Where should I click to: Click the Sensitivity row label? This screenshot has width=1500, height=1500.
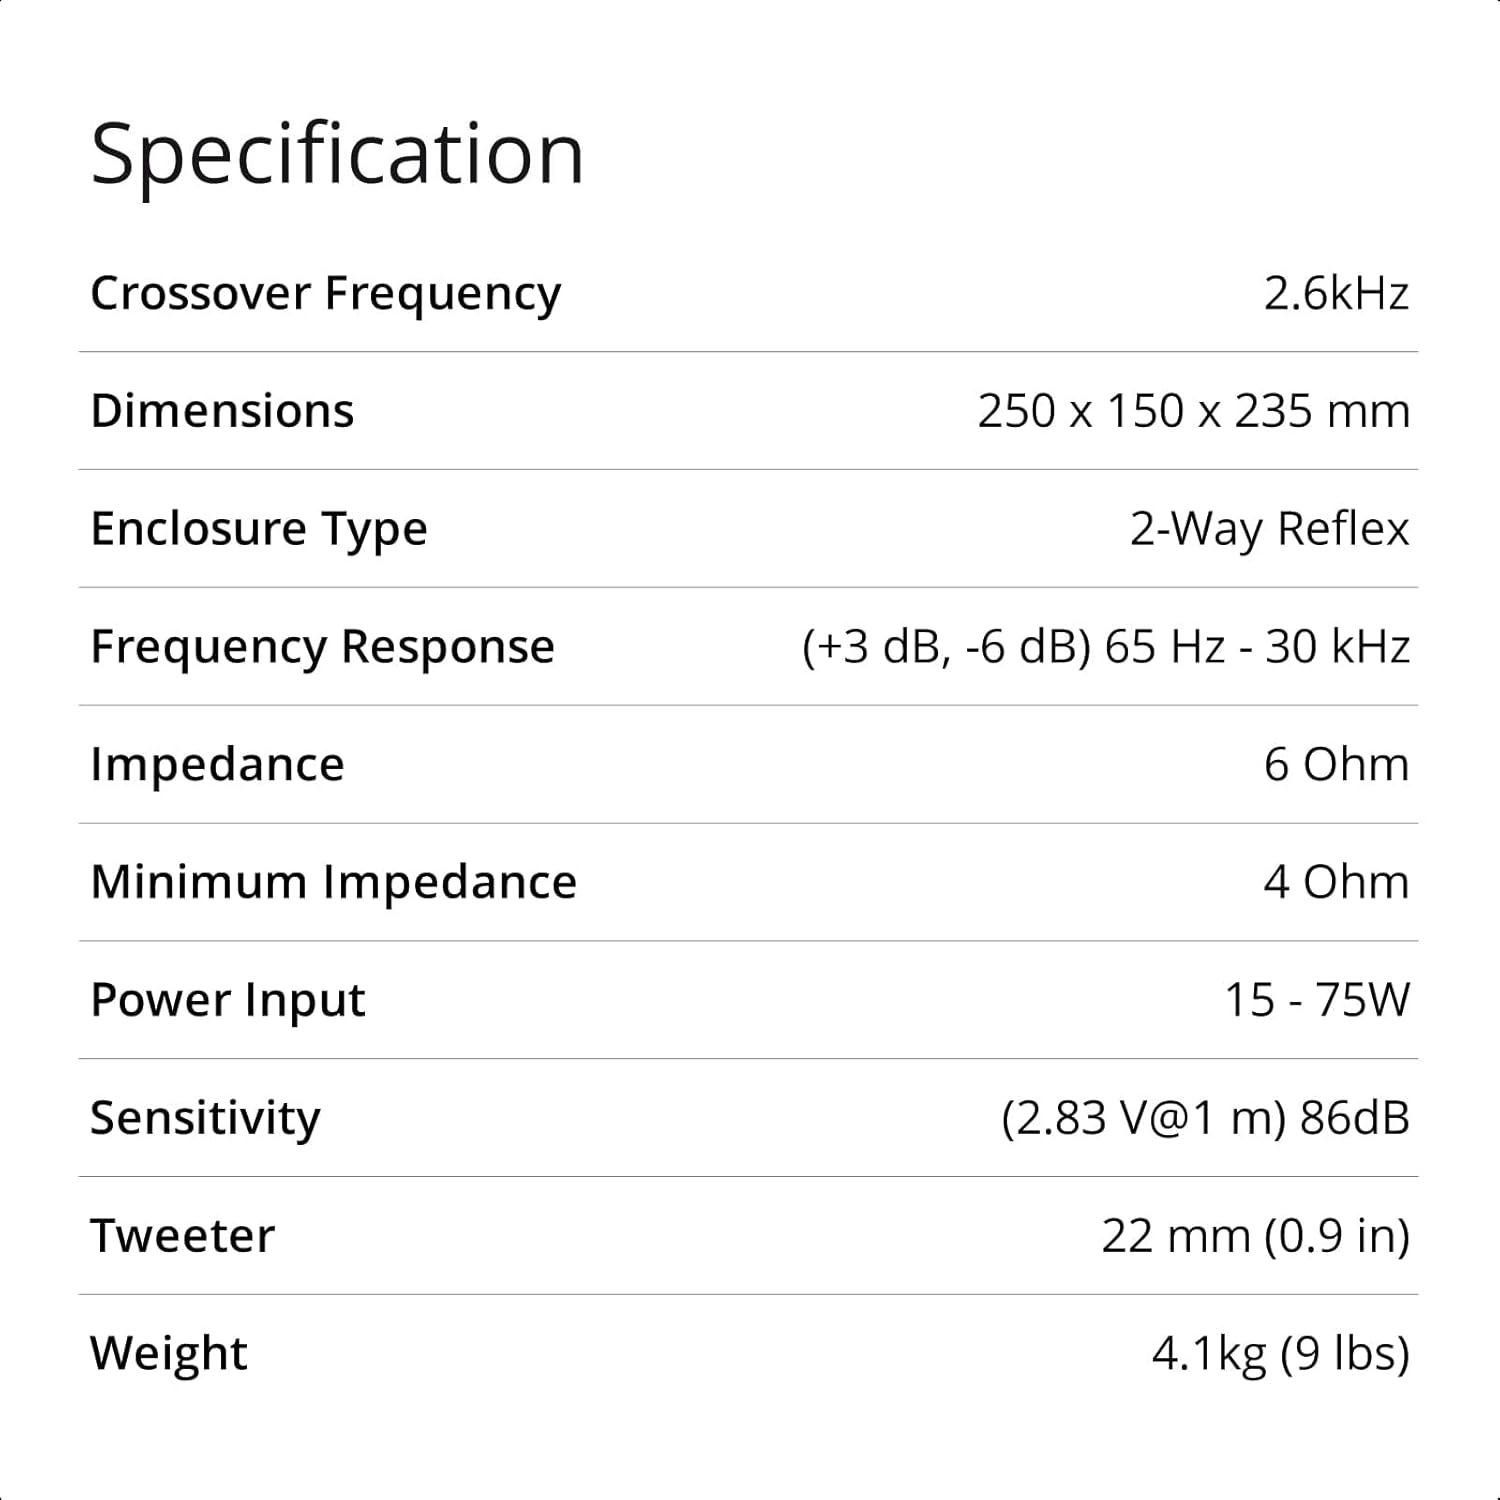coord(205,1118)
